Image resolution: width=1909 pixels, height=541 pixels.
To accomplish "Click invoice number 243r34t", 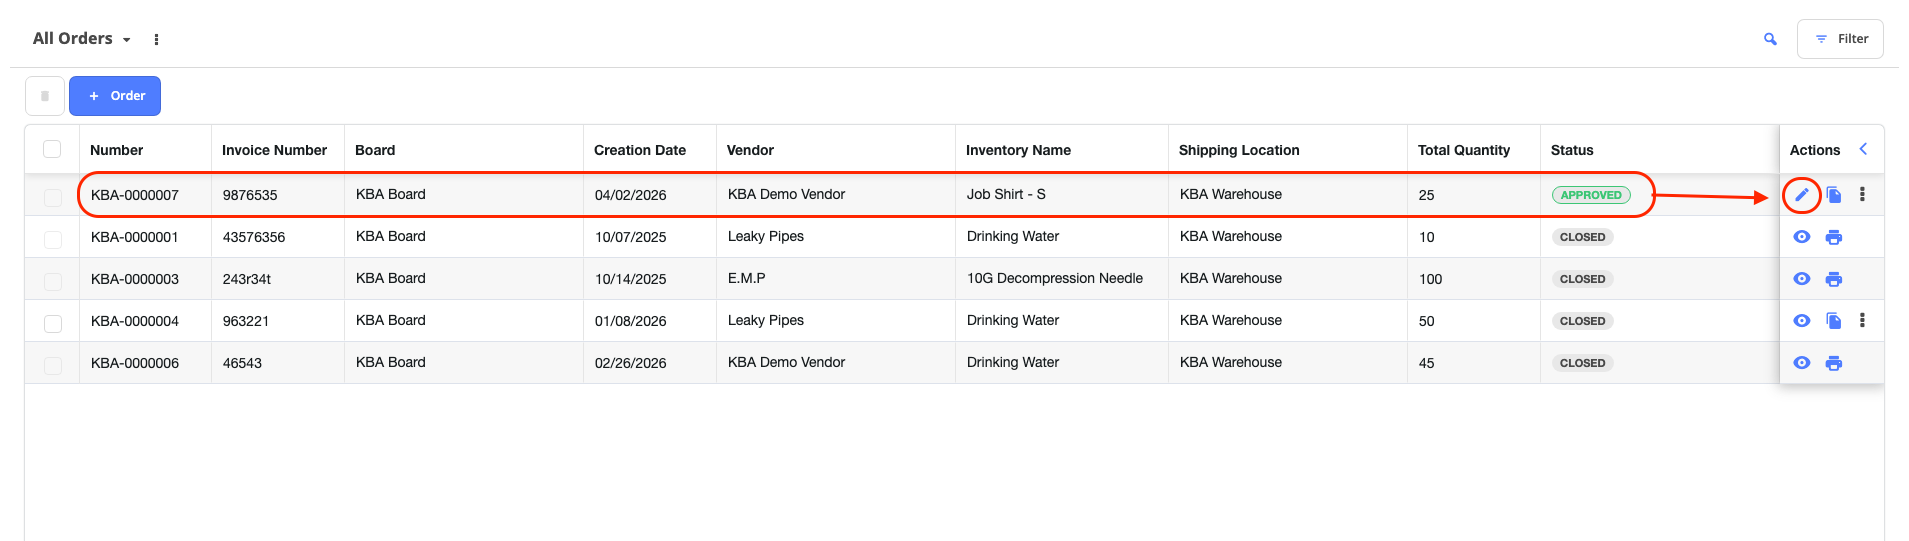I will click(247, 279).
